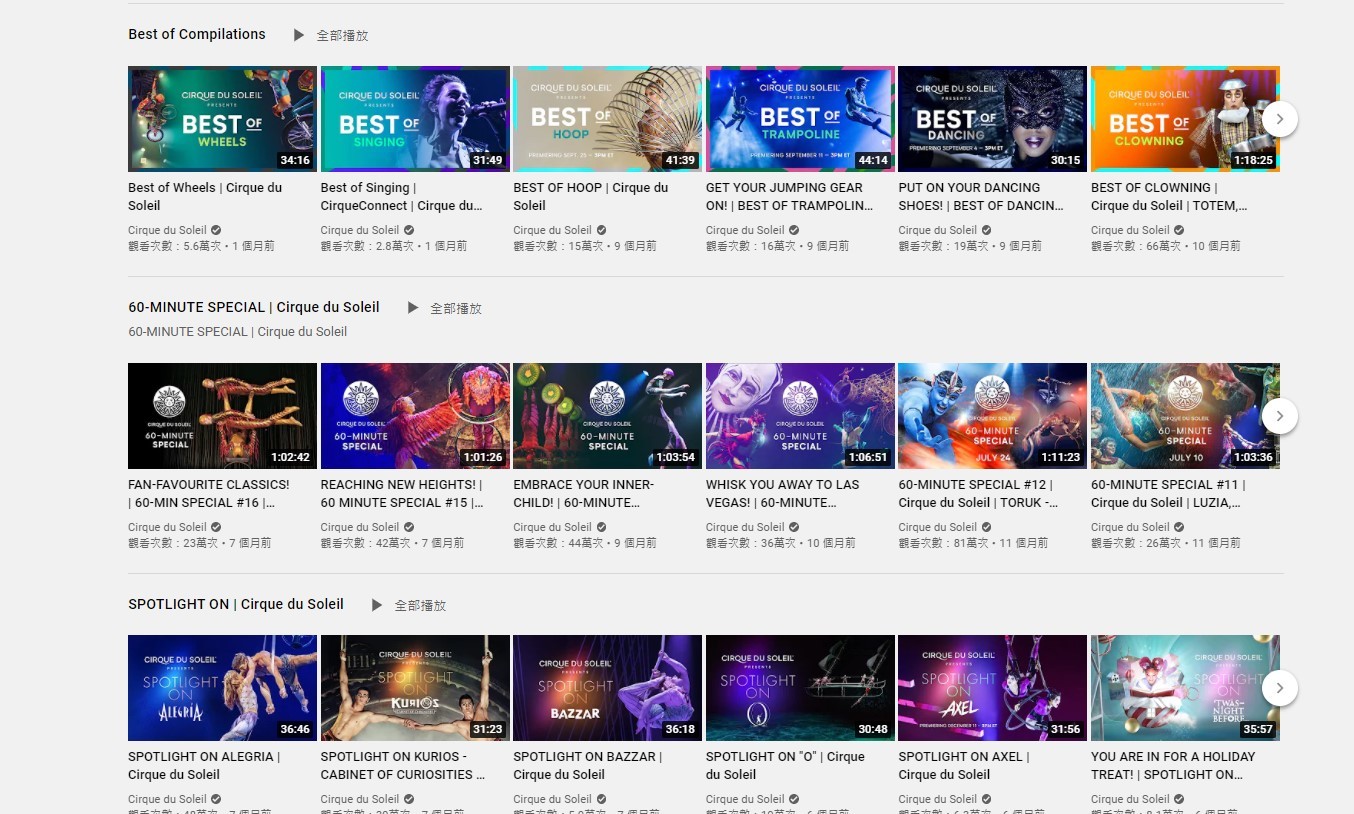The width and height of the screenshot is (1354, 814).
Task: Show next videos in 60-MINUTE SPECIAL row
Action: pos(1280,416)
